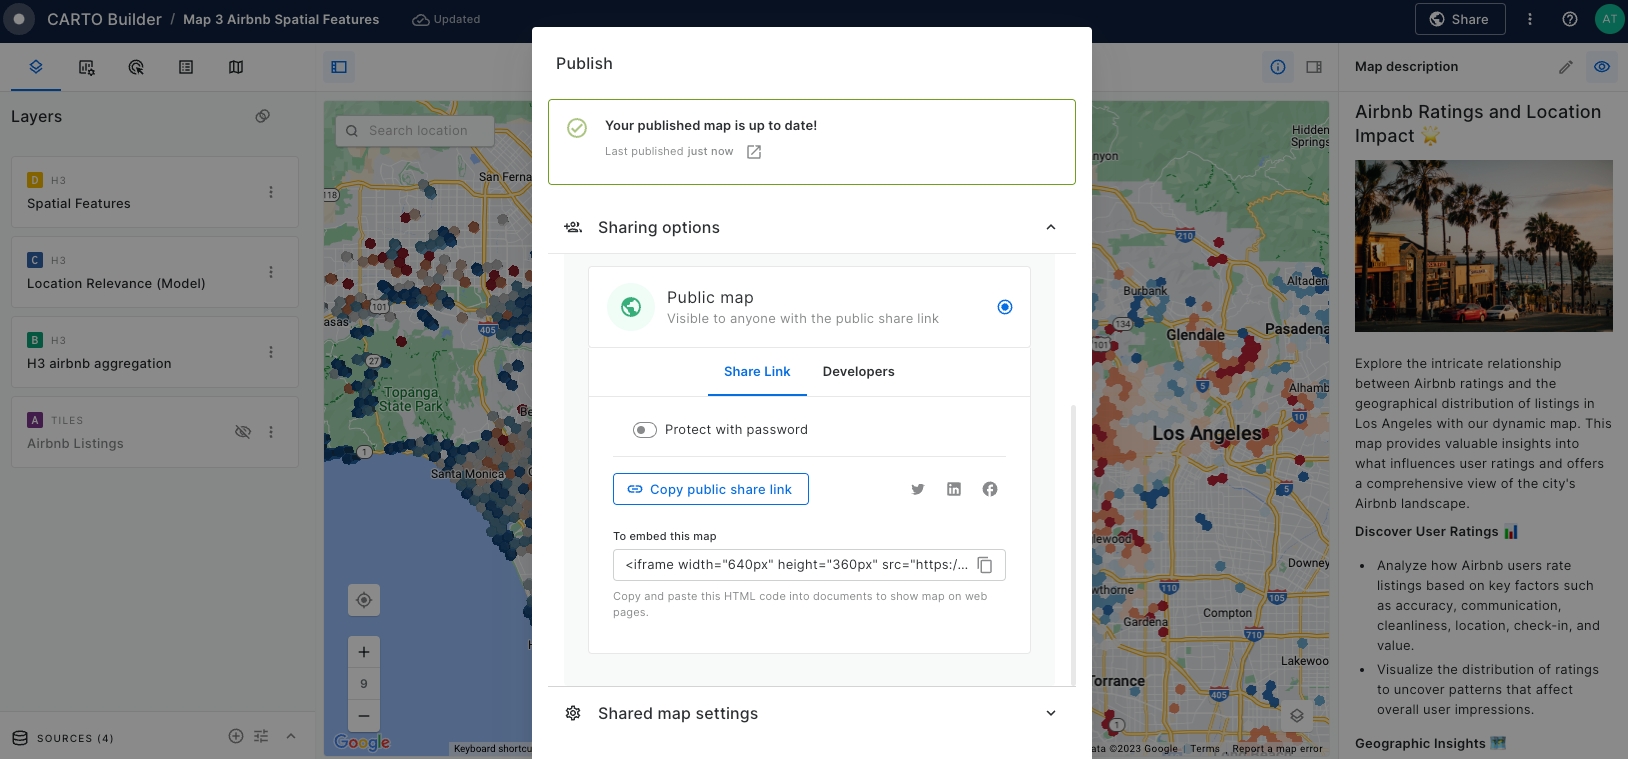Edit the map description pencil icon

pos(1566,67)
